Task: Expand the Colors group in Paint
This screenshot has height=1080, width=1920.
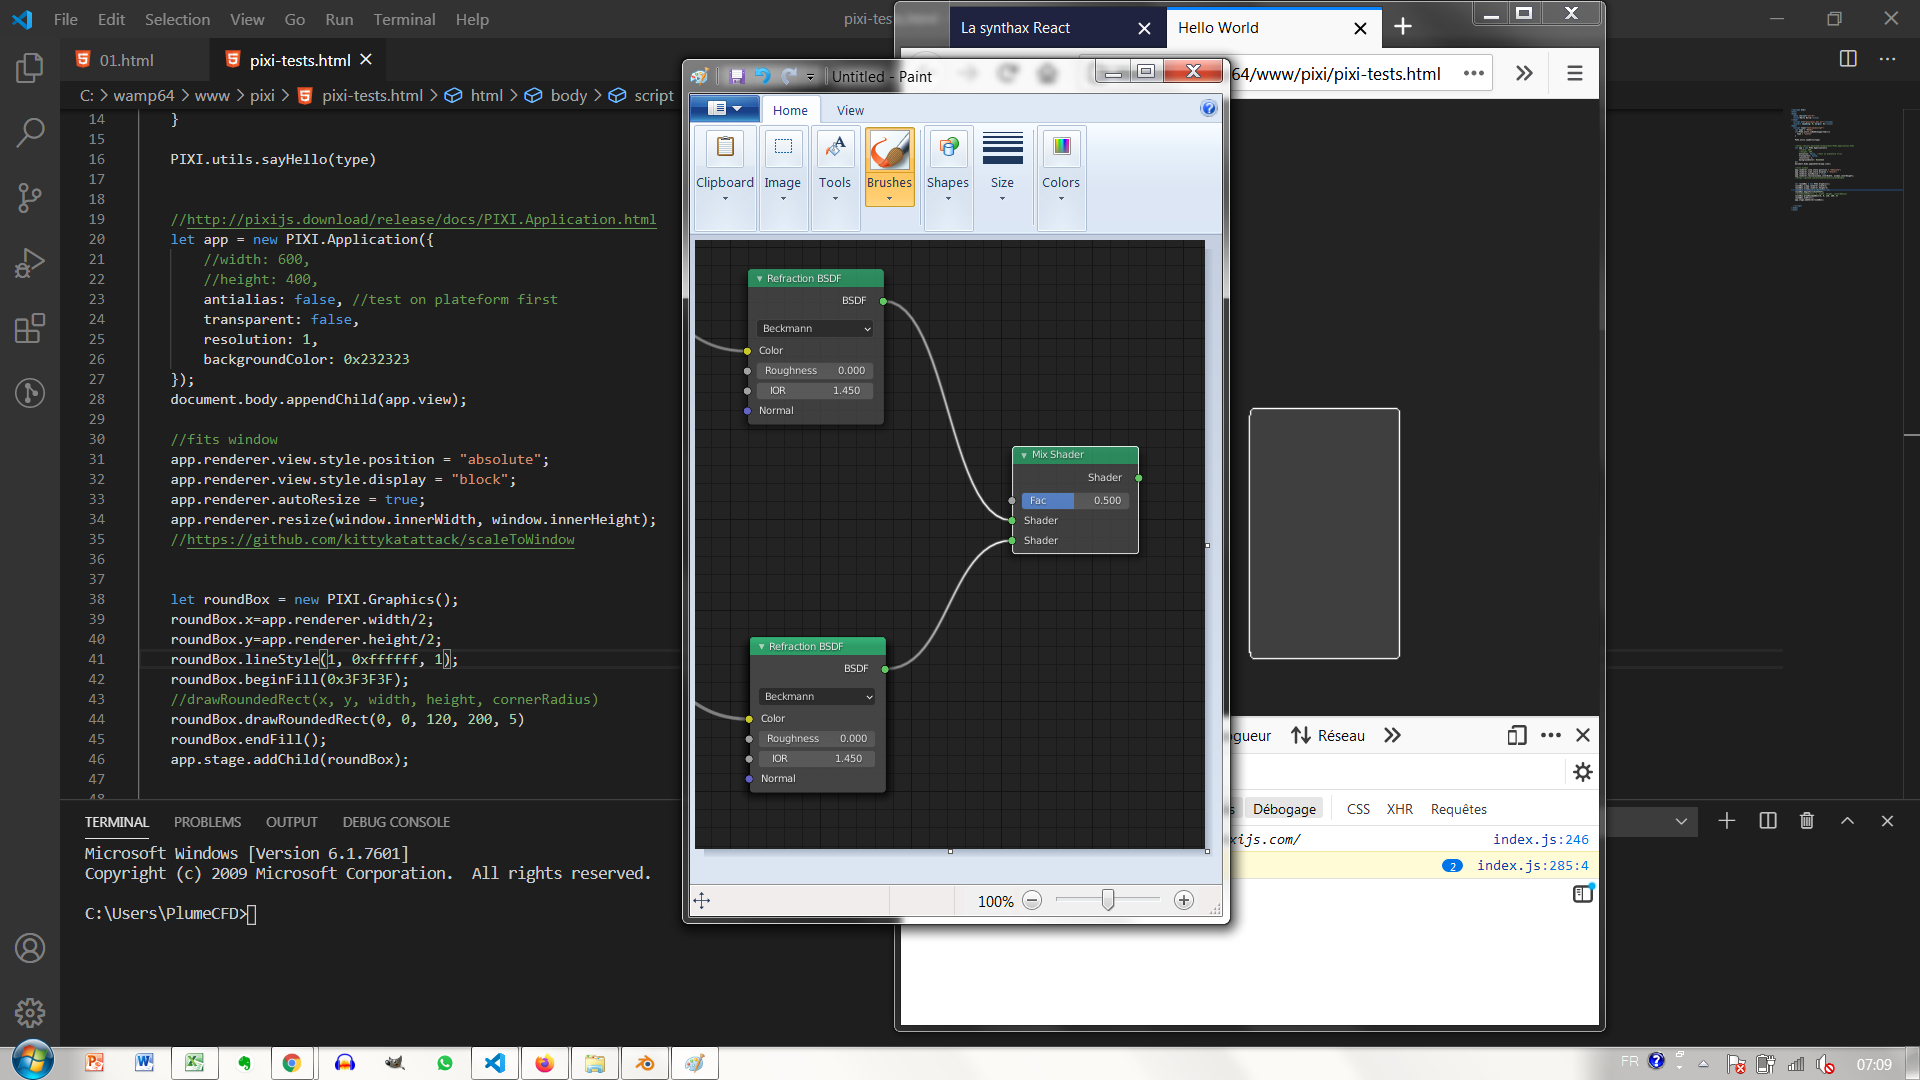Action: pos(1061,179)
